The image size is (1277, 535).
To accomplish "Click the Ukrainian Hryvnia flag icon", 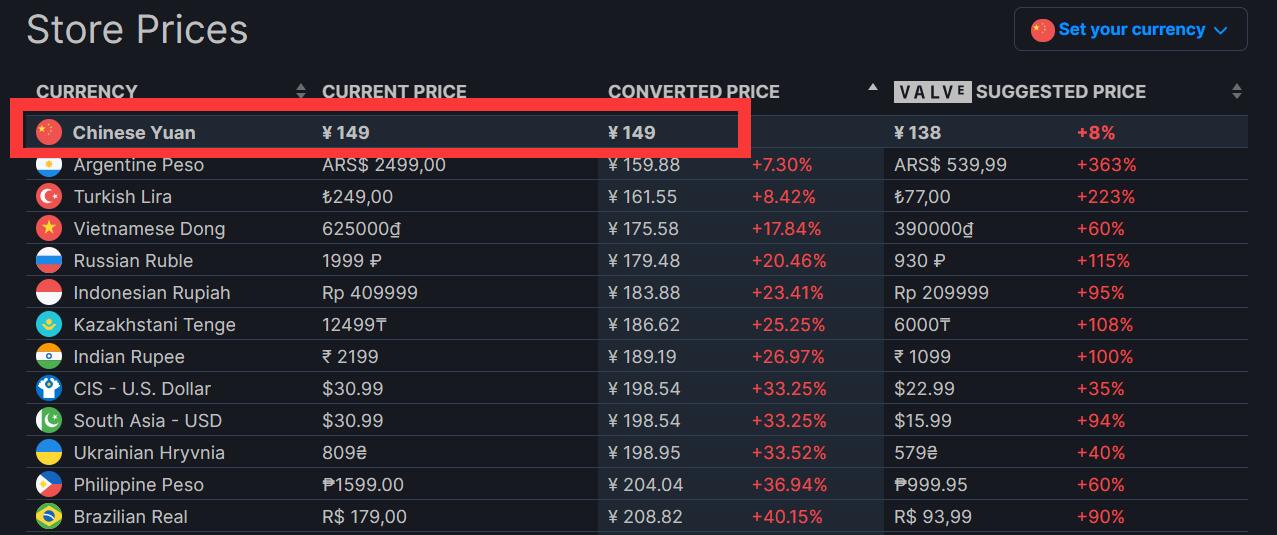I will point(49,453).
